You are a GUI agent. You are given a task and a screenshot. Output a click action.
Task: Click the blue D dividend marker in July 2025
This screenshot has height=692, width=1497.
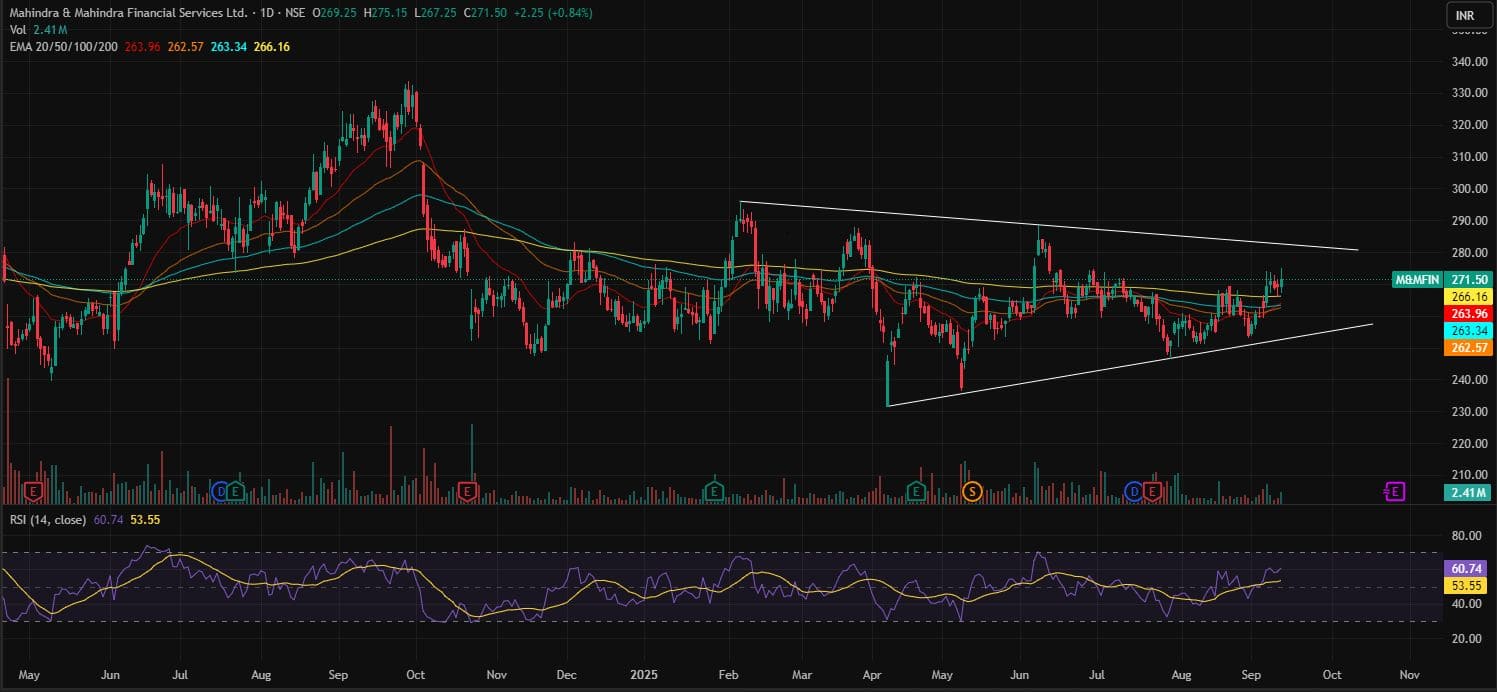point(1134,491)
